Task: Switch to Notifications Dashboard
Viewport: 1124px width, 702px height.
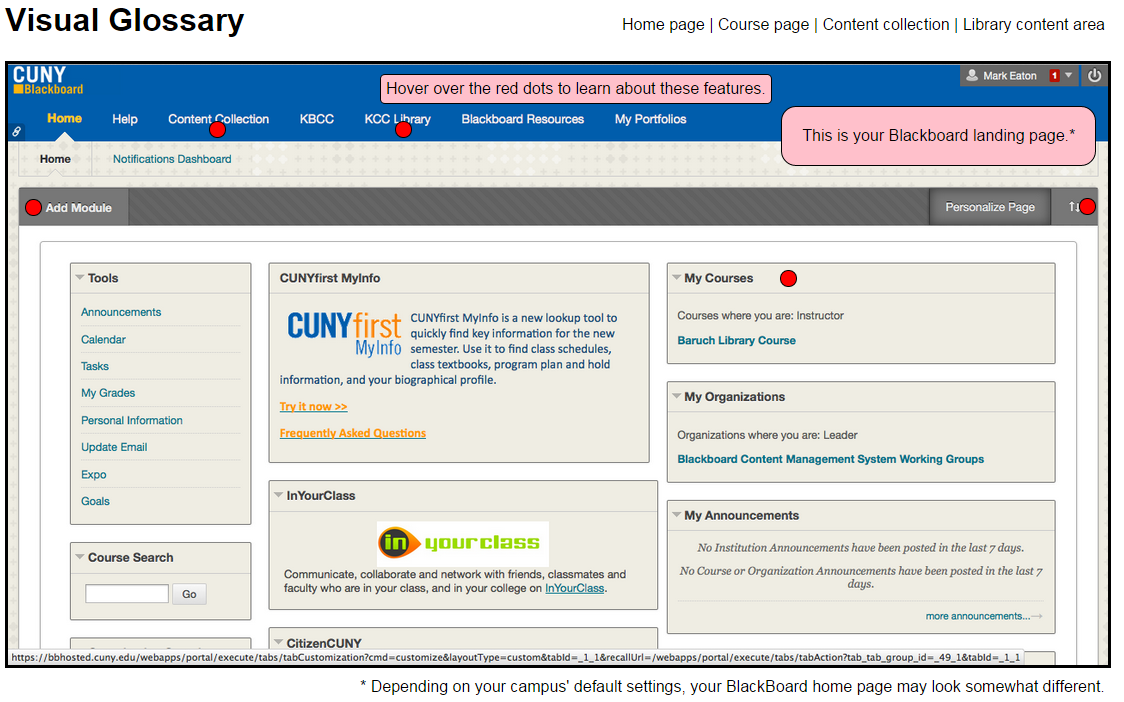Action: click(x=172, y=159)
